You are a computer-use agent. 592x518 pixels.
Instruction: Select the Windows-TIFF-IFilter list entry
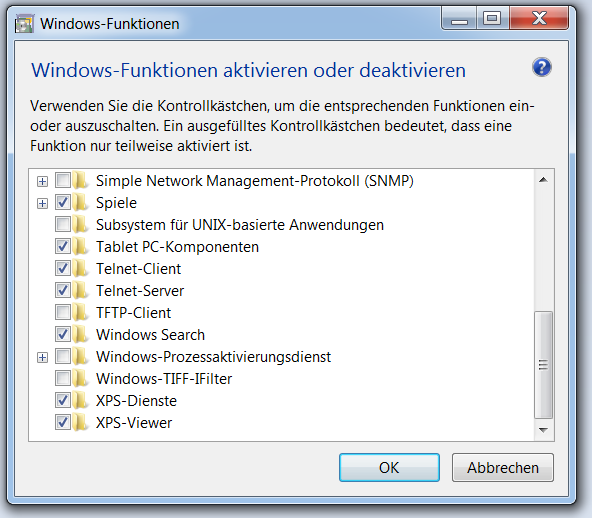(x=164, y=379)
